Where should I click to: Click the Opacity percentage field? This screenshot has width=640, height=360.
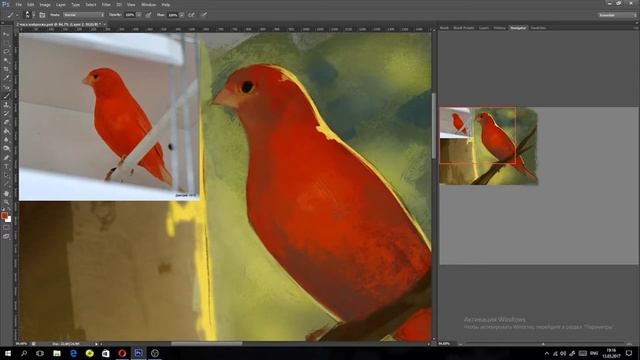point(130,15)
